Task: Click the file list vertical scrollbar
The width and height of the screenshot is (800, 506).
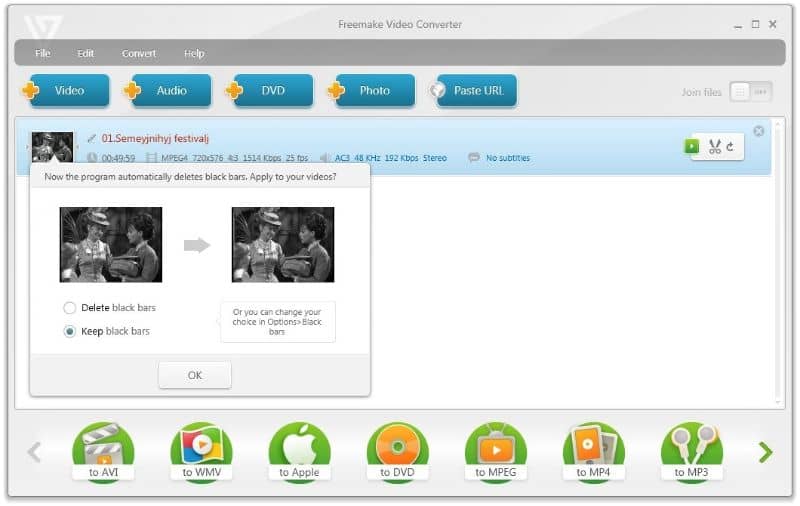Action: 778,262
